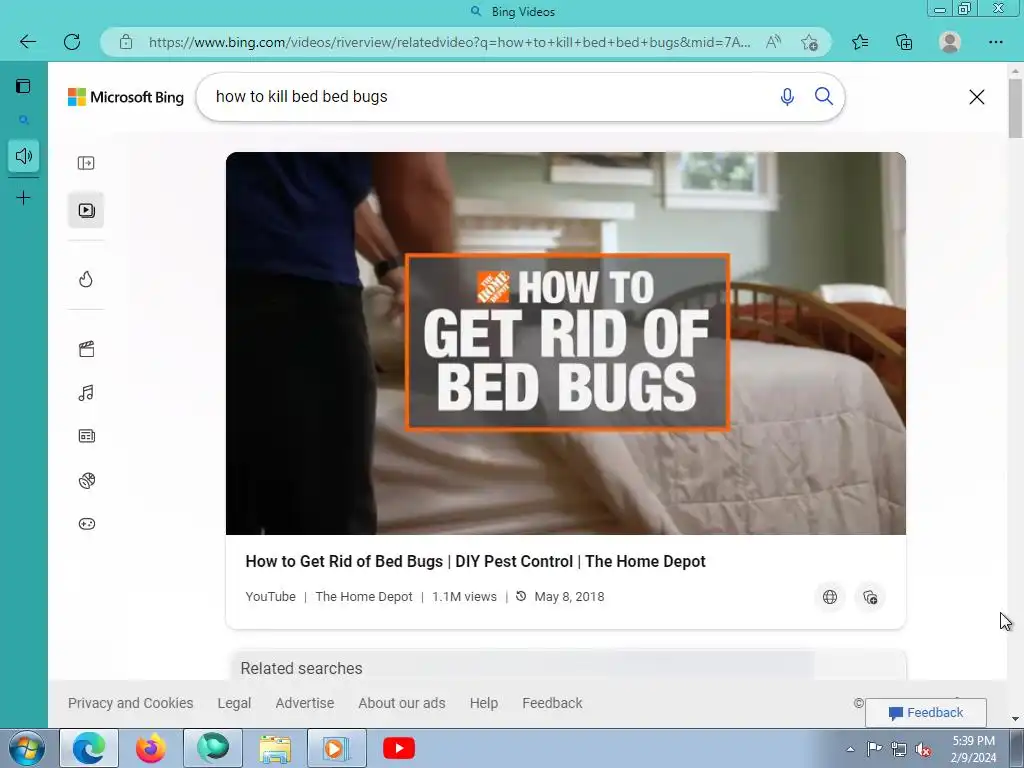Go back using the browser back arrow
The width and height of the screenshot is (1024, 768).
[x=27, y=42]
